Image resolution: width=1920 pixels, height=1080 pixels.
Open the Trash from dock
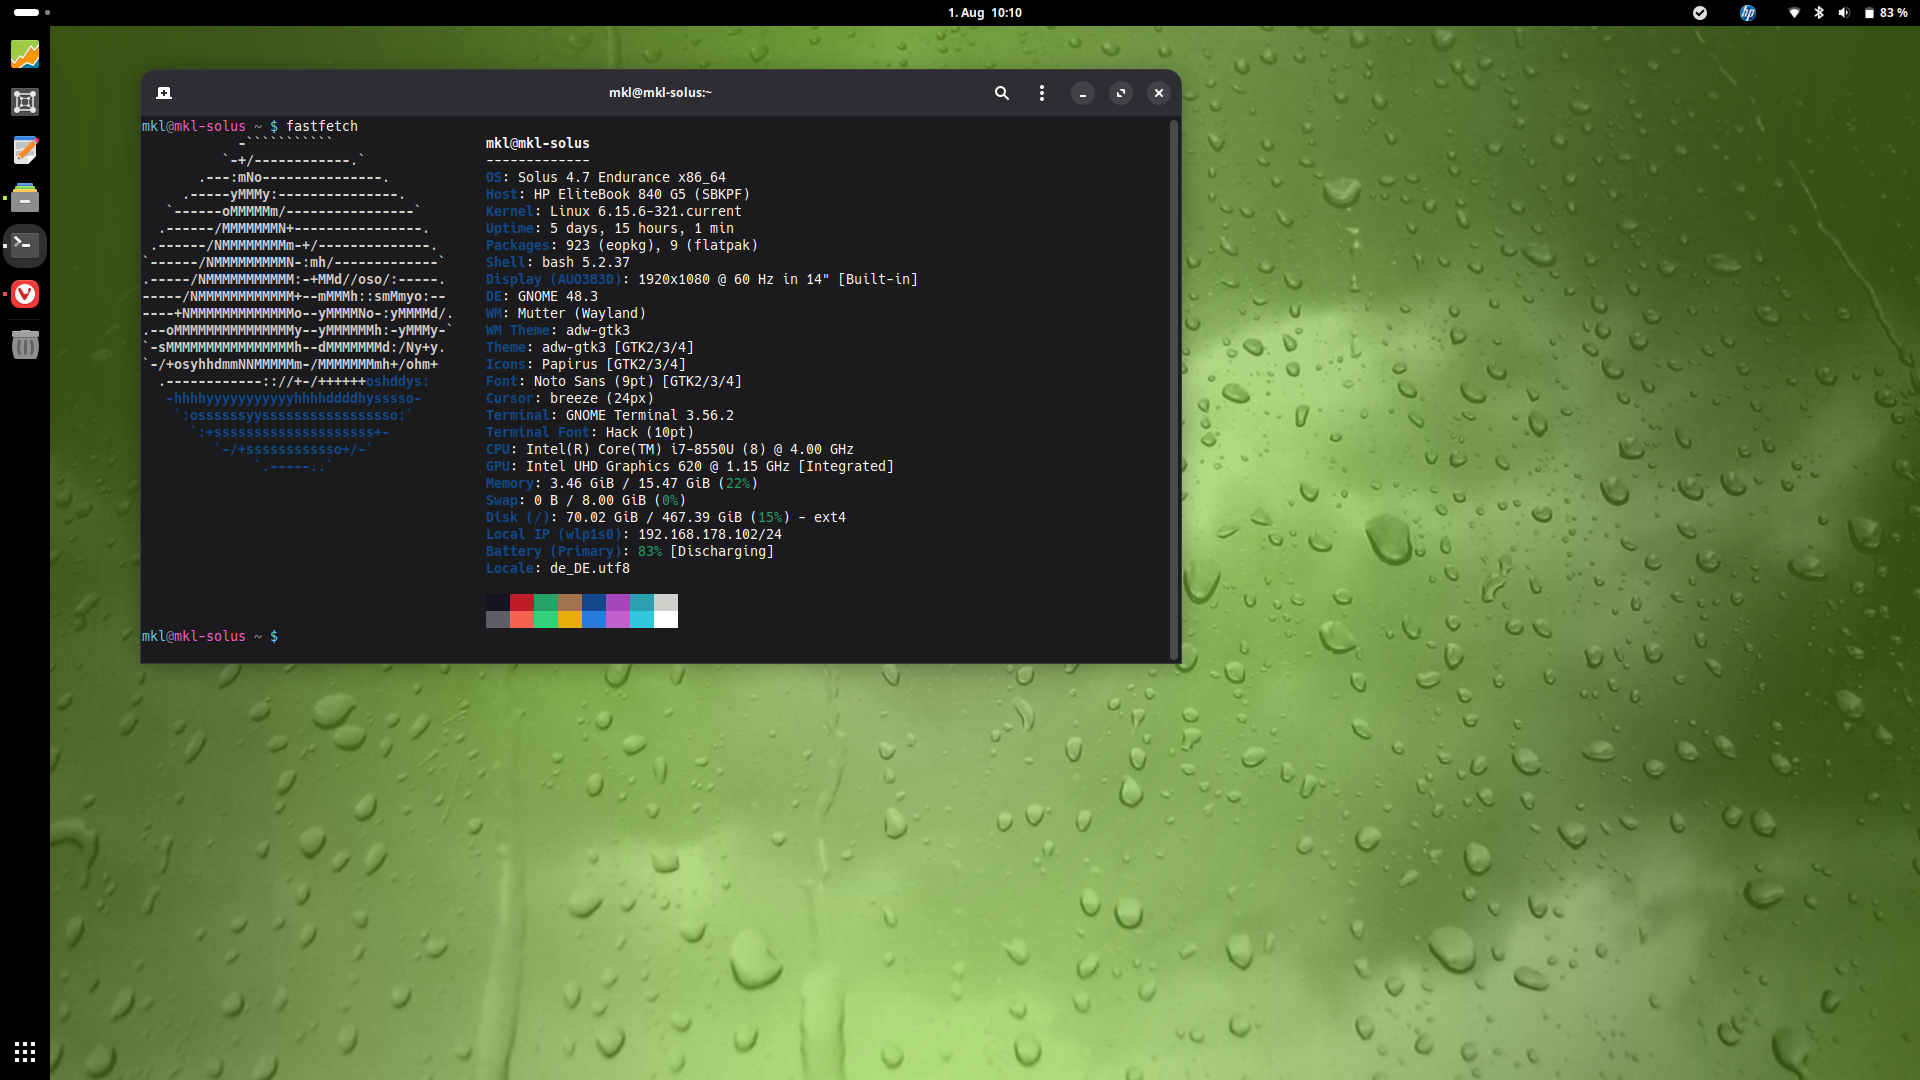[25, 344]
